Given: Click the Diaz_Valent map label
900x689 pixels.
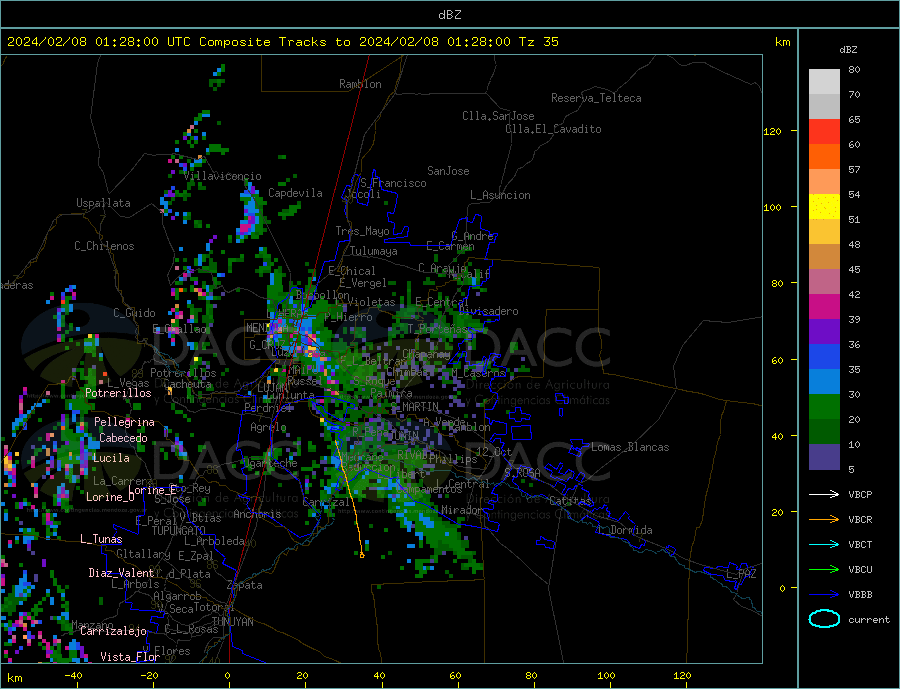Looking at the screenshot, I should point(121,573).
